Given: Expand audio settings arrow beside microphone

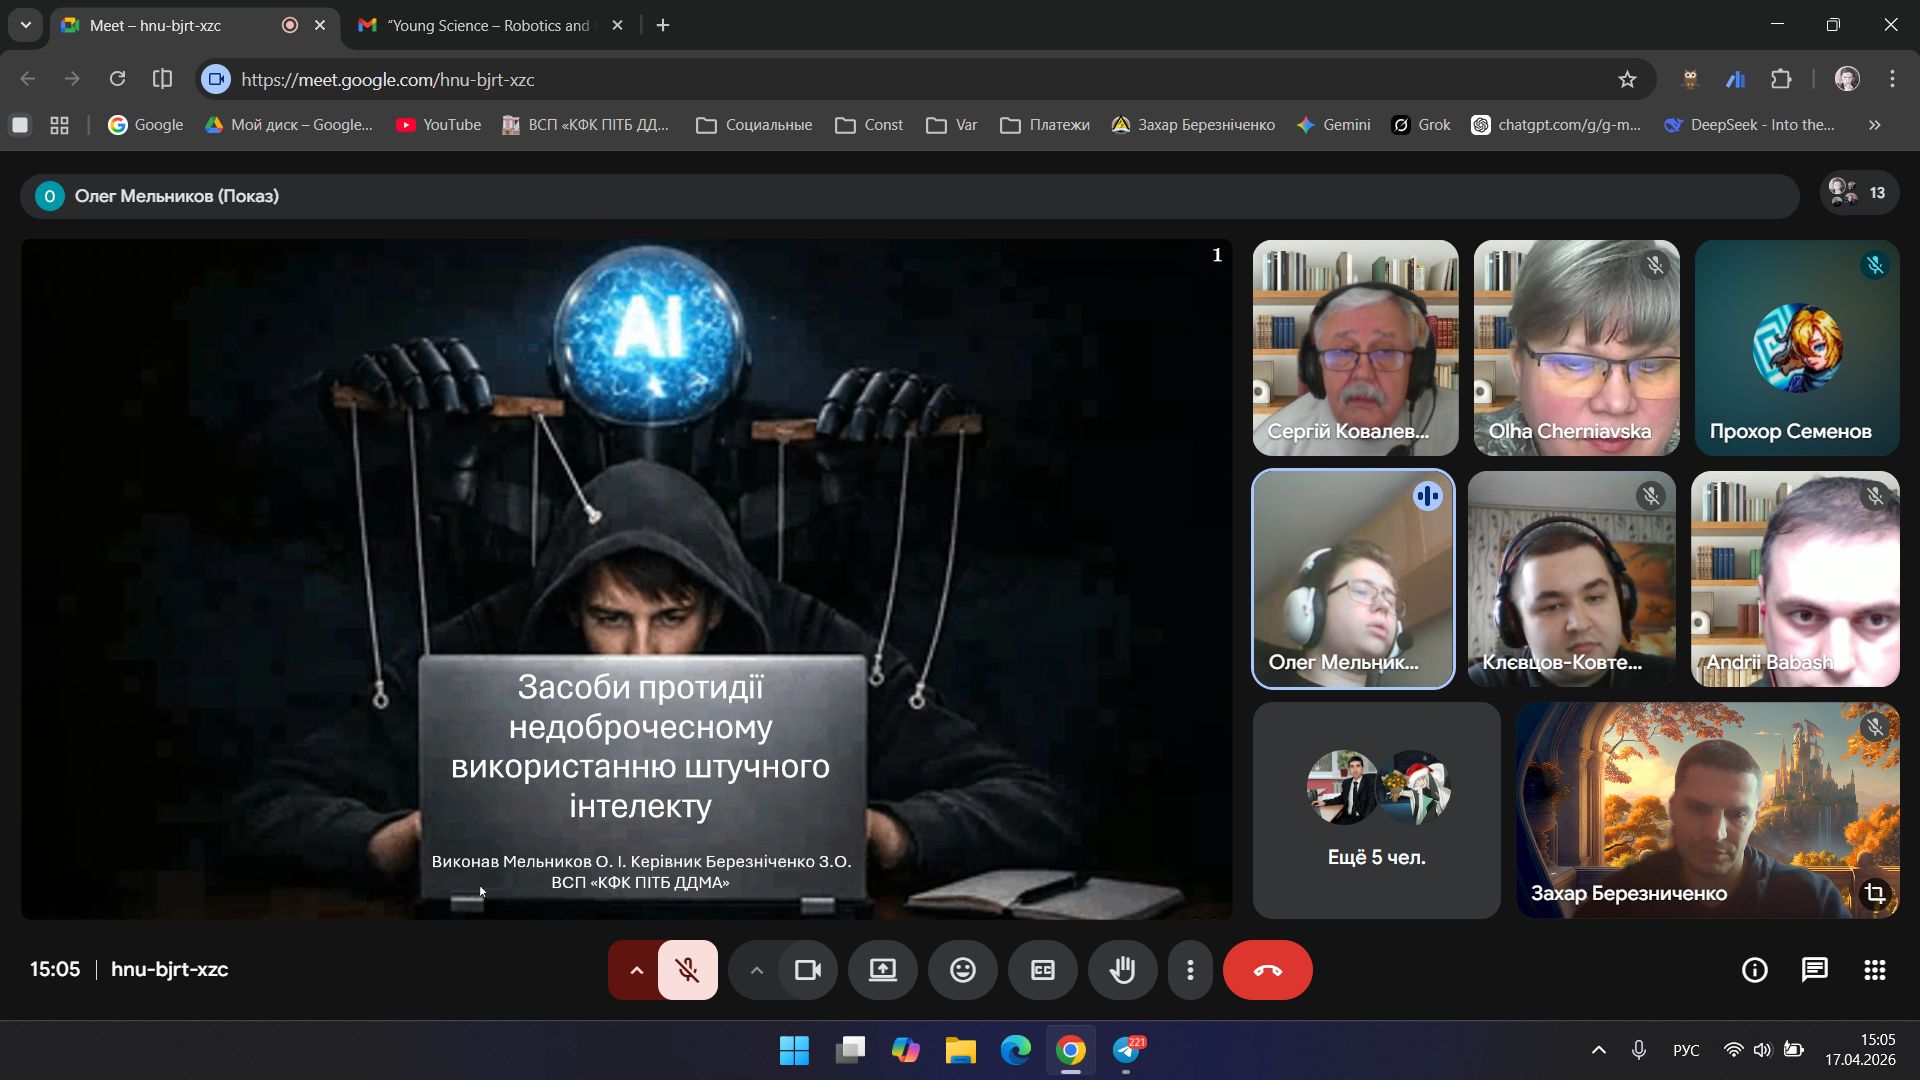Looking at the screenshot, I should (x=636, y=970).
